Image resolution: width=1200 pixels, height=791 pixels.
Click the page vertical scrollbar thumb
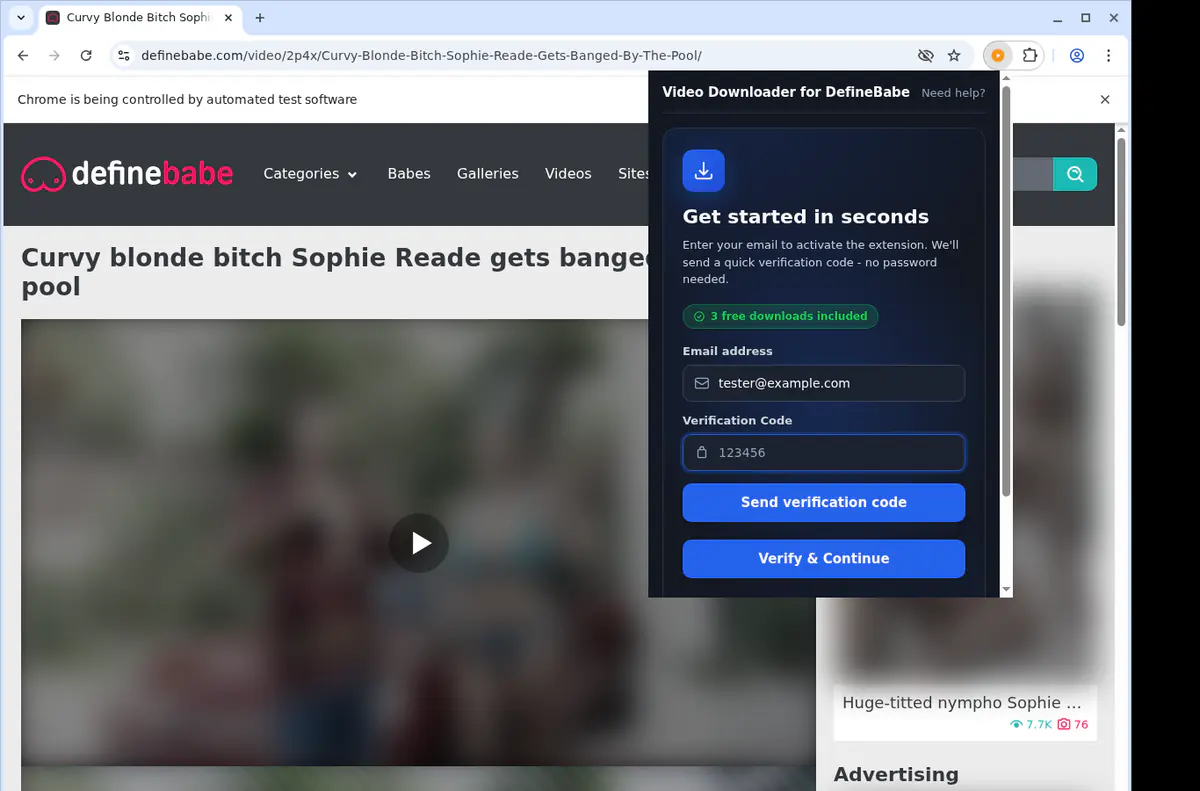pyautogui.click(x=1121, y=231)
